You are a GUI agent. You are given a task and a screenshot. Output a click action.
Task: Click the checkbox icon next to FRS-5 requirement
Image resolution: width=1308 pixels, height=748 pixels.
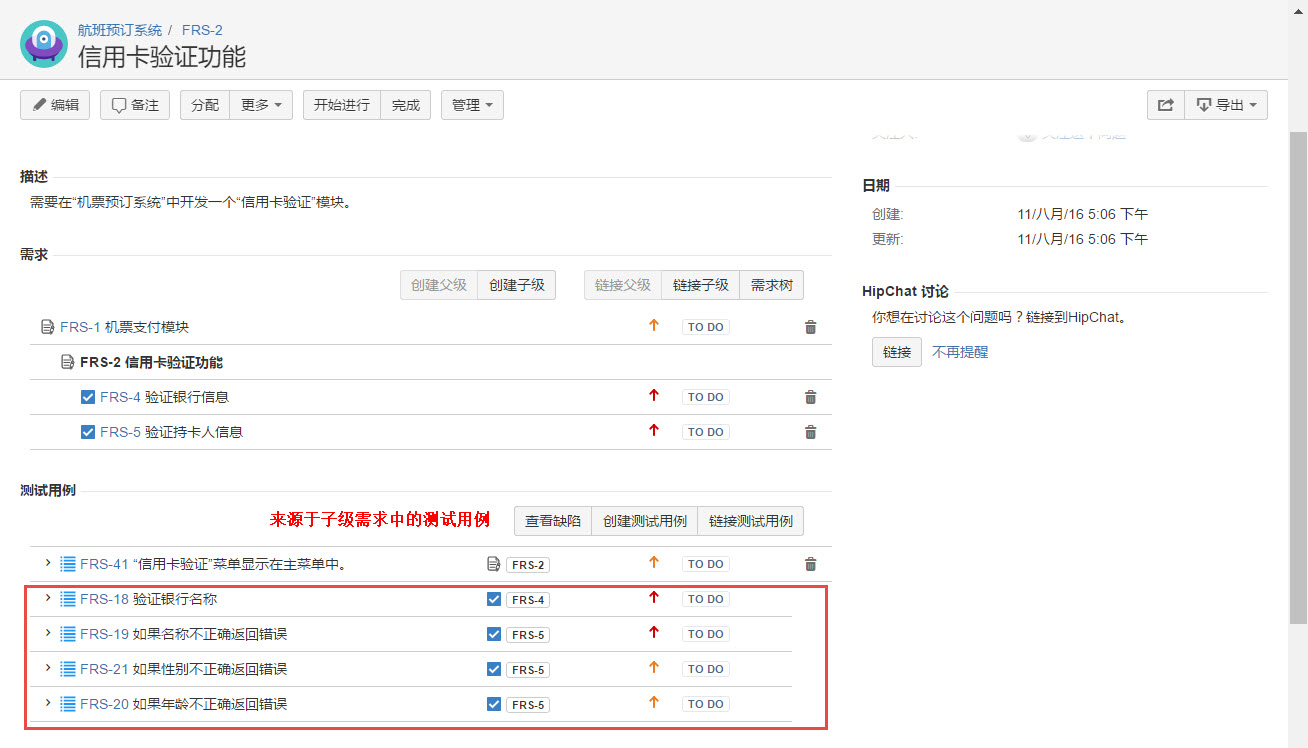(x=87, y=432)
